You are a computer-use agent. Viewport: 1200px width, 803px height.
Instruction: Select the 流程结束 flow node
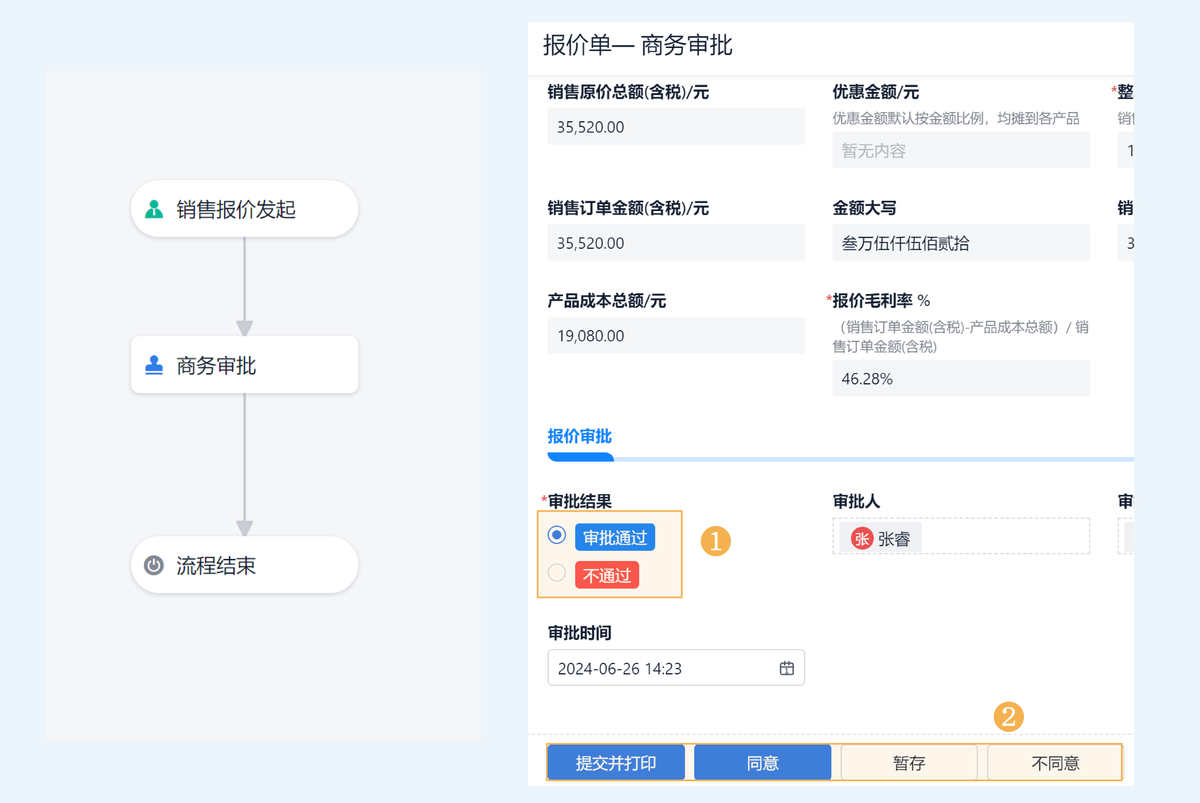click(x=244, y=565)
